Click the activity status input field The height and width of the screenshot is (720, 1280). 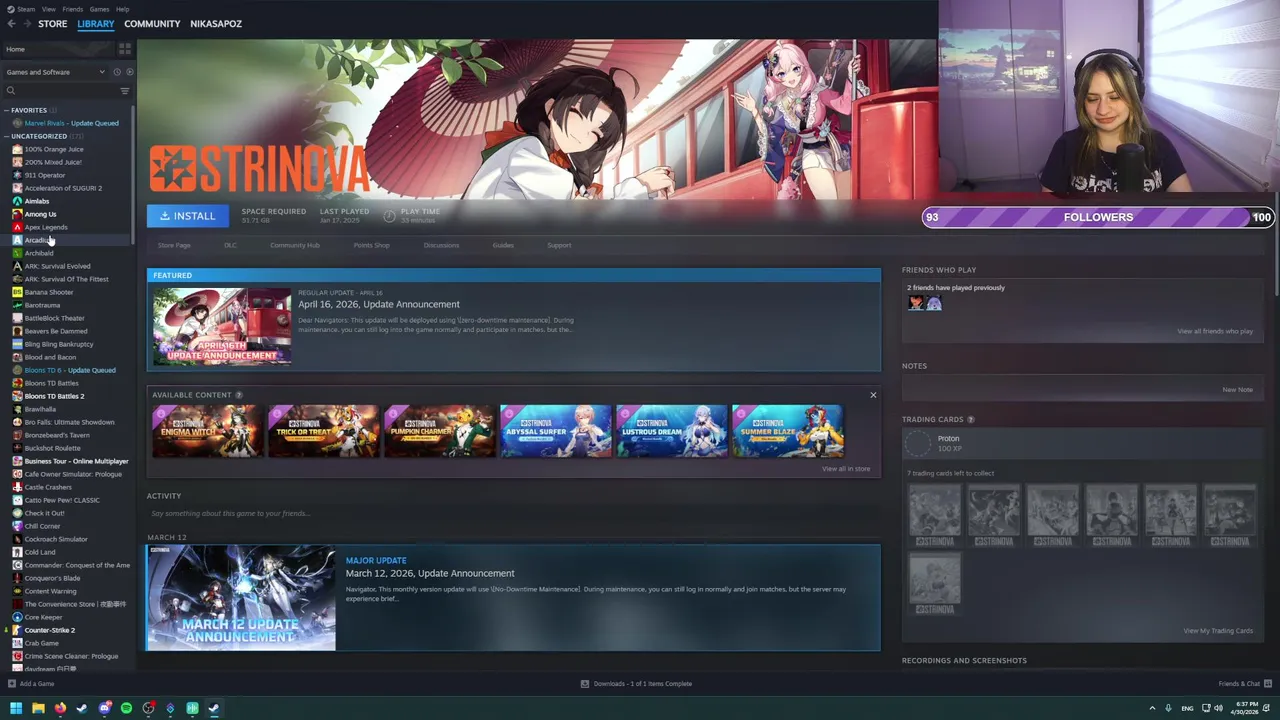513,514
